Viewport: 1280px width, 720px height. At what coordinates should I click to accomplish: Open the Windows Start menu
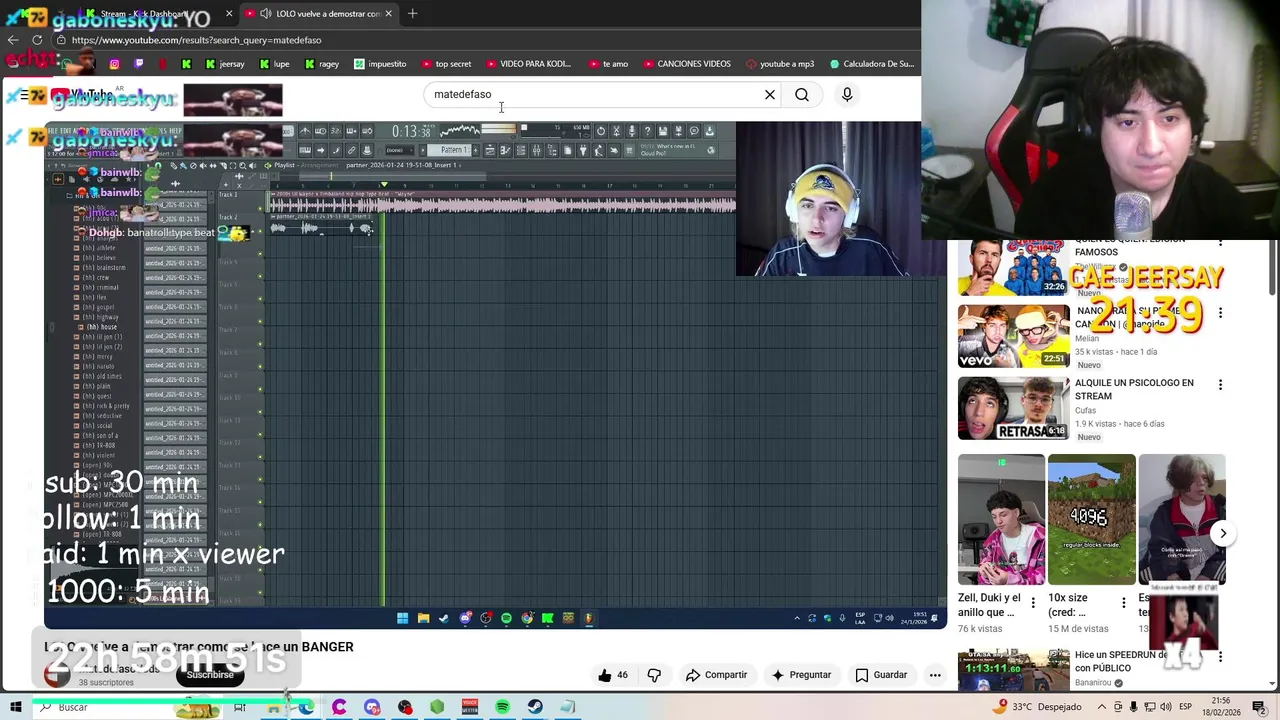[16, 707]
